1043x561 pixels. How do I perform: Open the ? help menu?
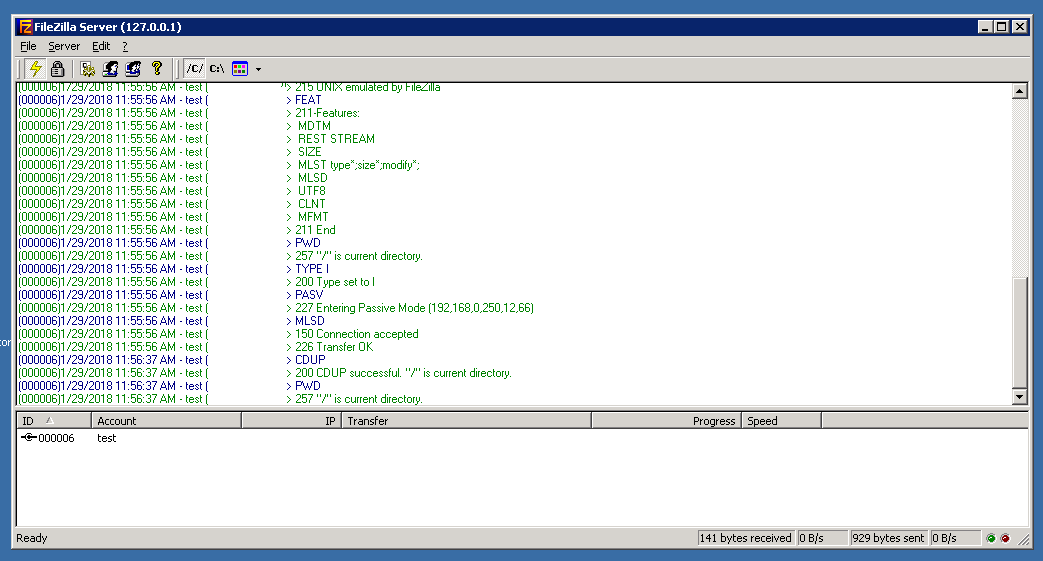pos(124,46)
